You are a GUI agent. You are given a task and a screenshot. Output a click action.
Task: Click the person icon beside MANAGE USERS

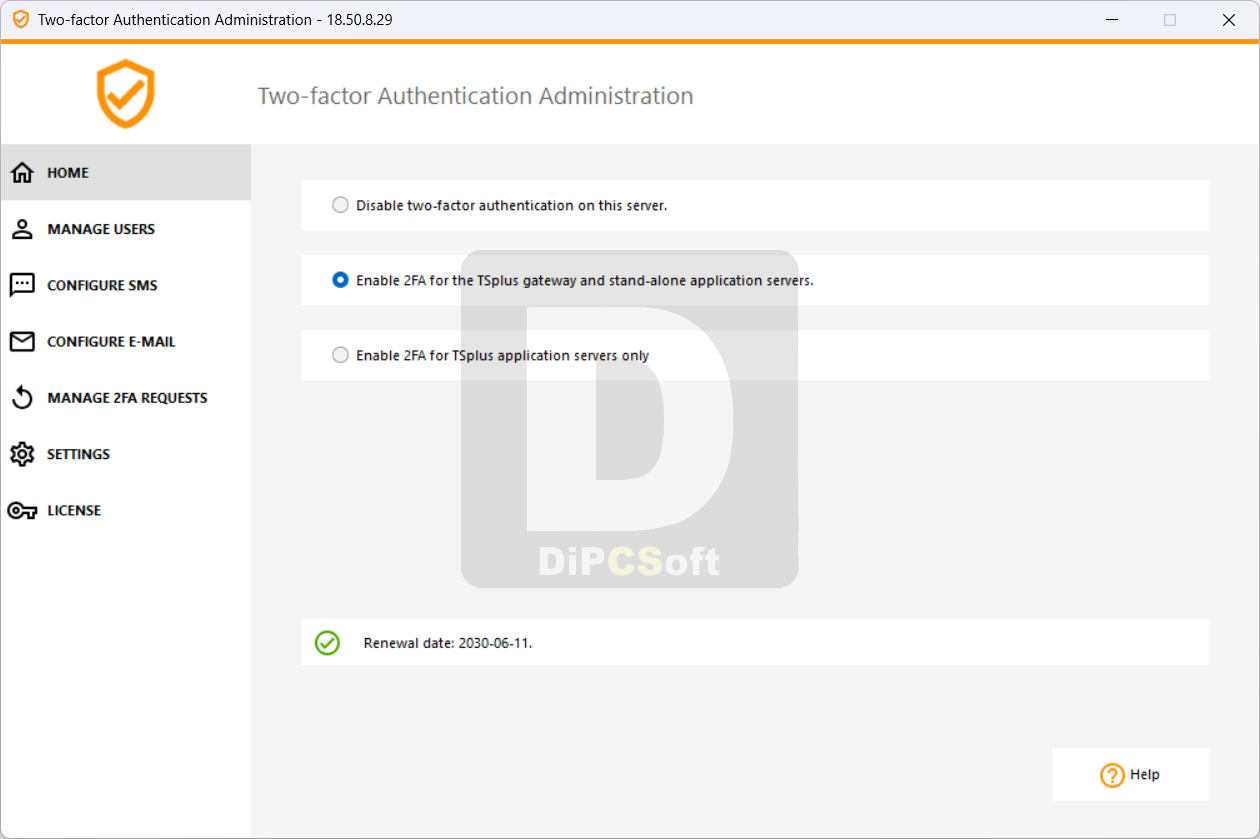(22, 229)
